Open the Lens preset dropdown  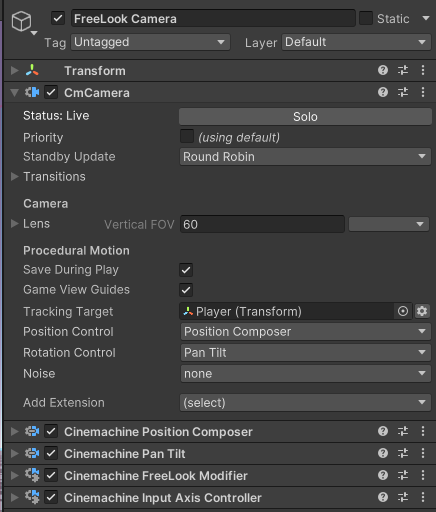pyautogui.click(x=389, y=224)
